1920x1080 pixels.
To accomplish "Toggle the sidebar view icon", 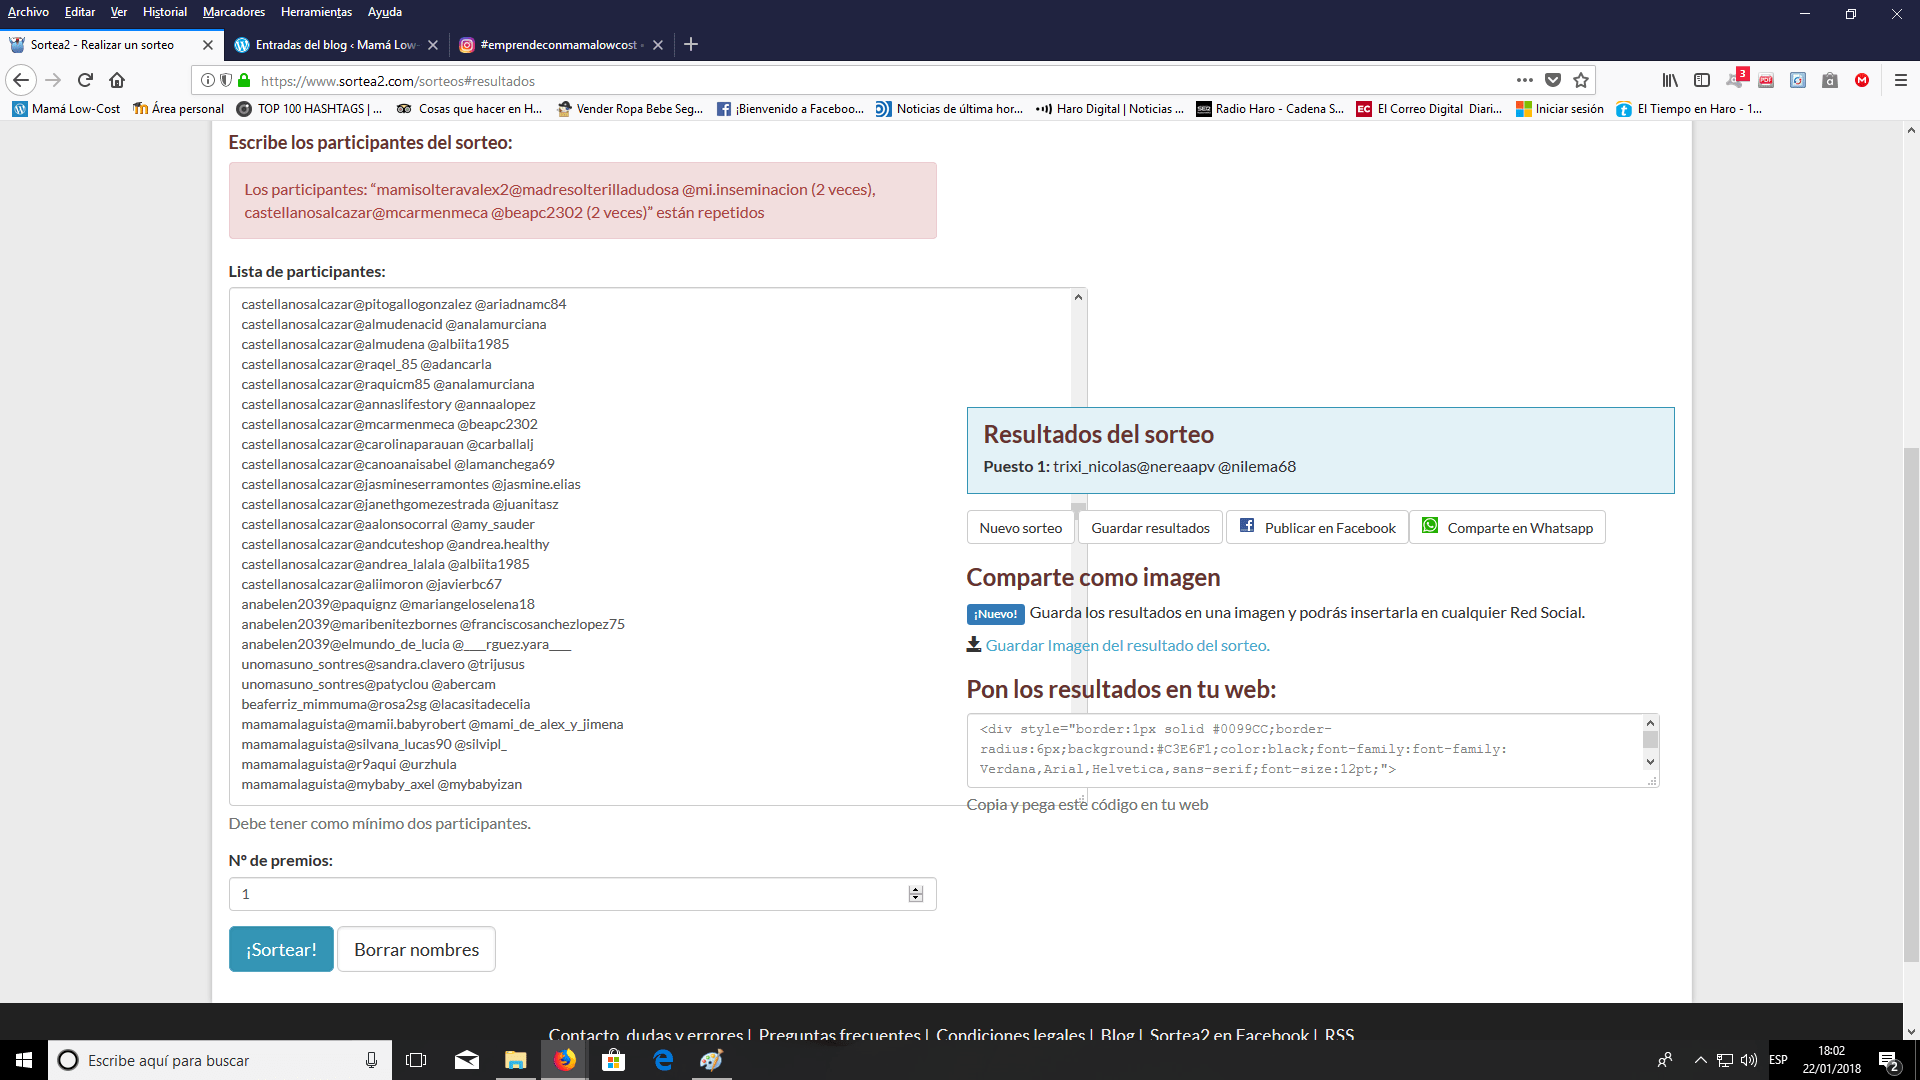I will pos(1702,80).
